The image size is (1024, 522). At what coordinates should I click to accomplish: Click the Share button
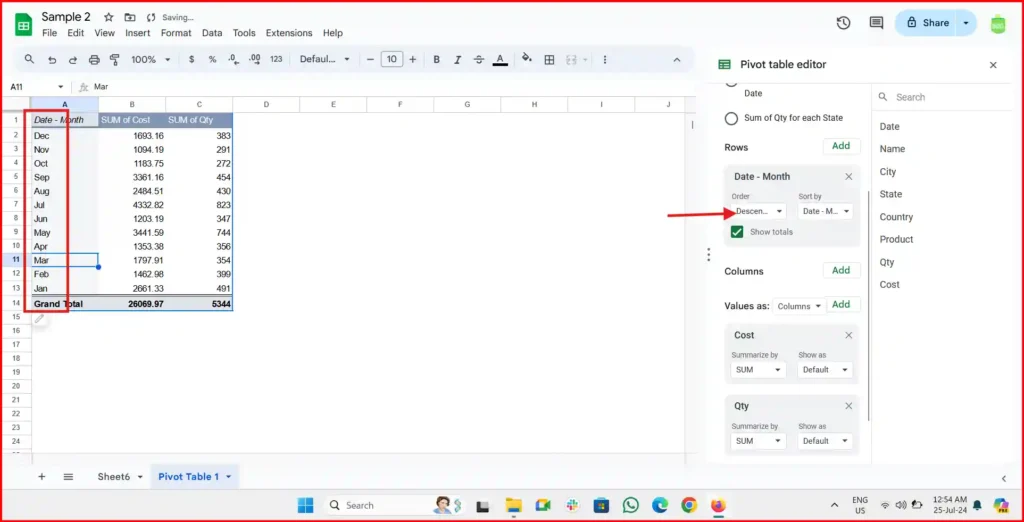point(927,23)
